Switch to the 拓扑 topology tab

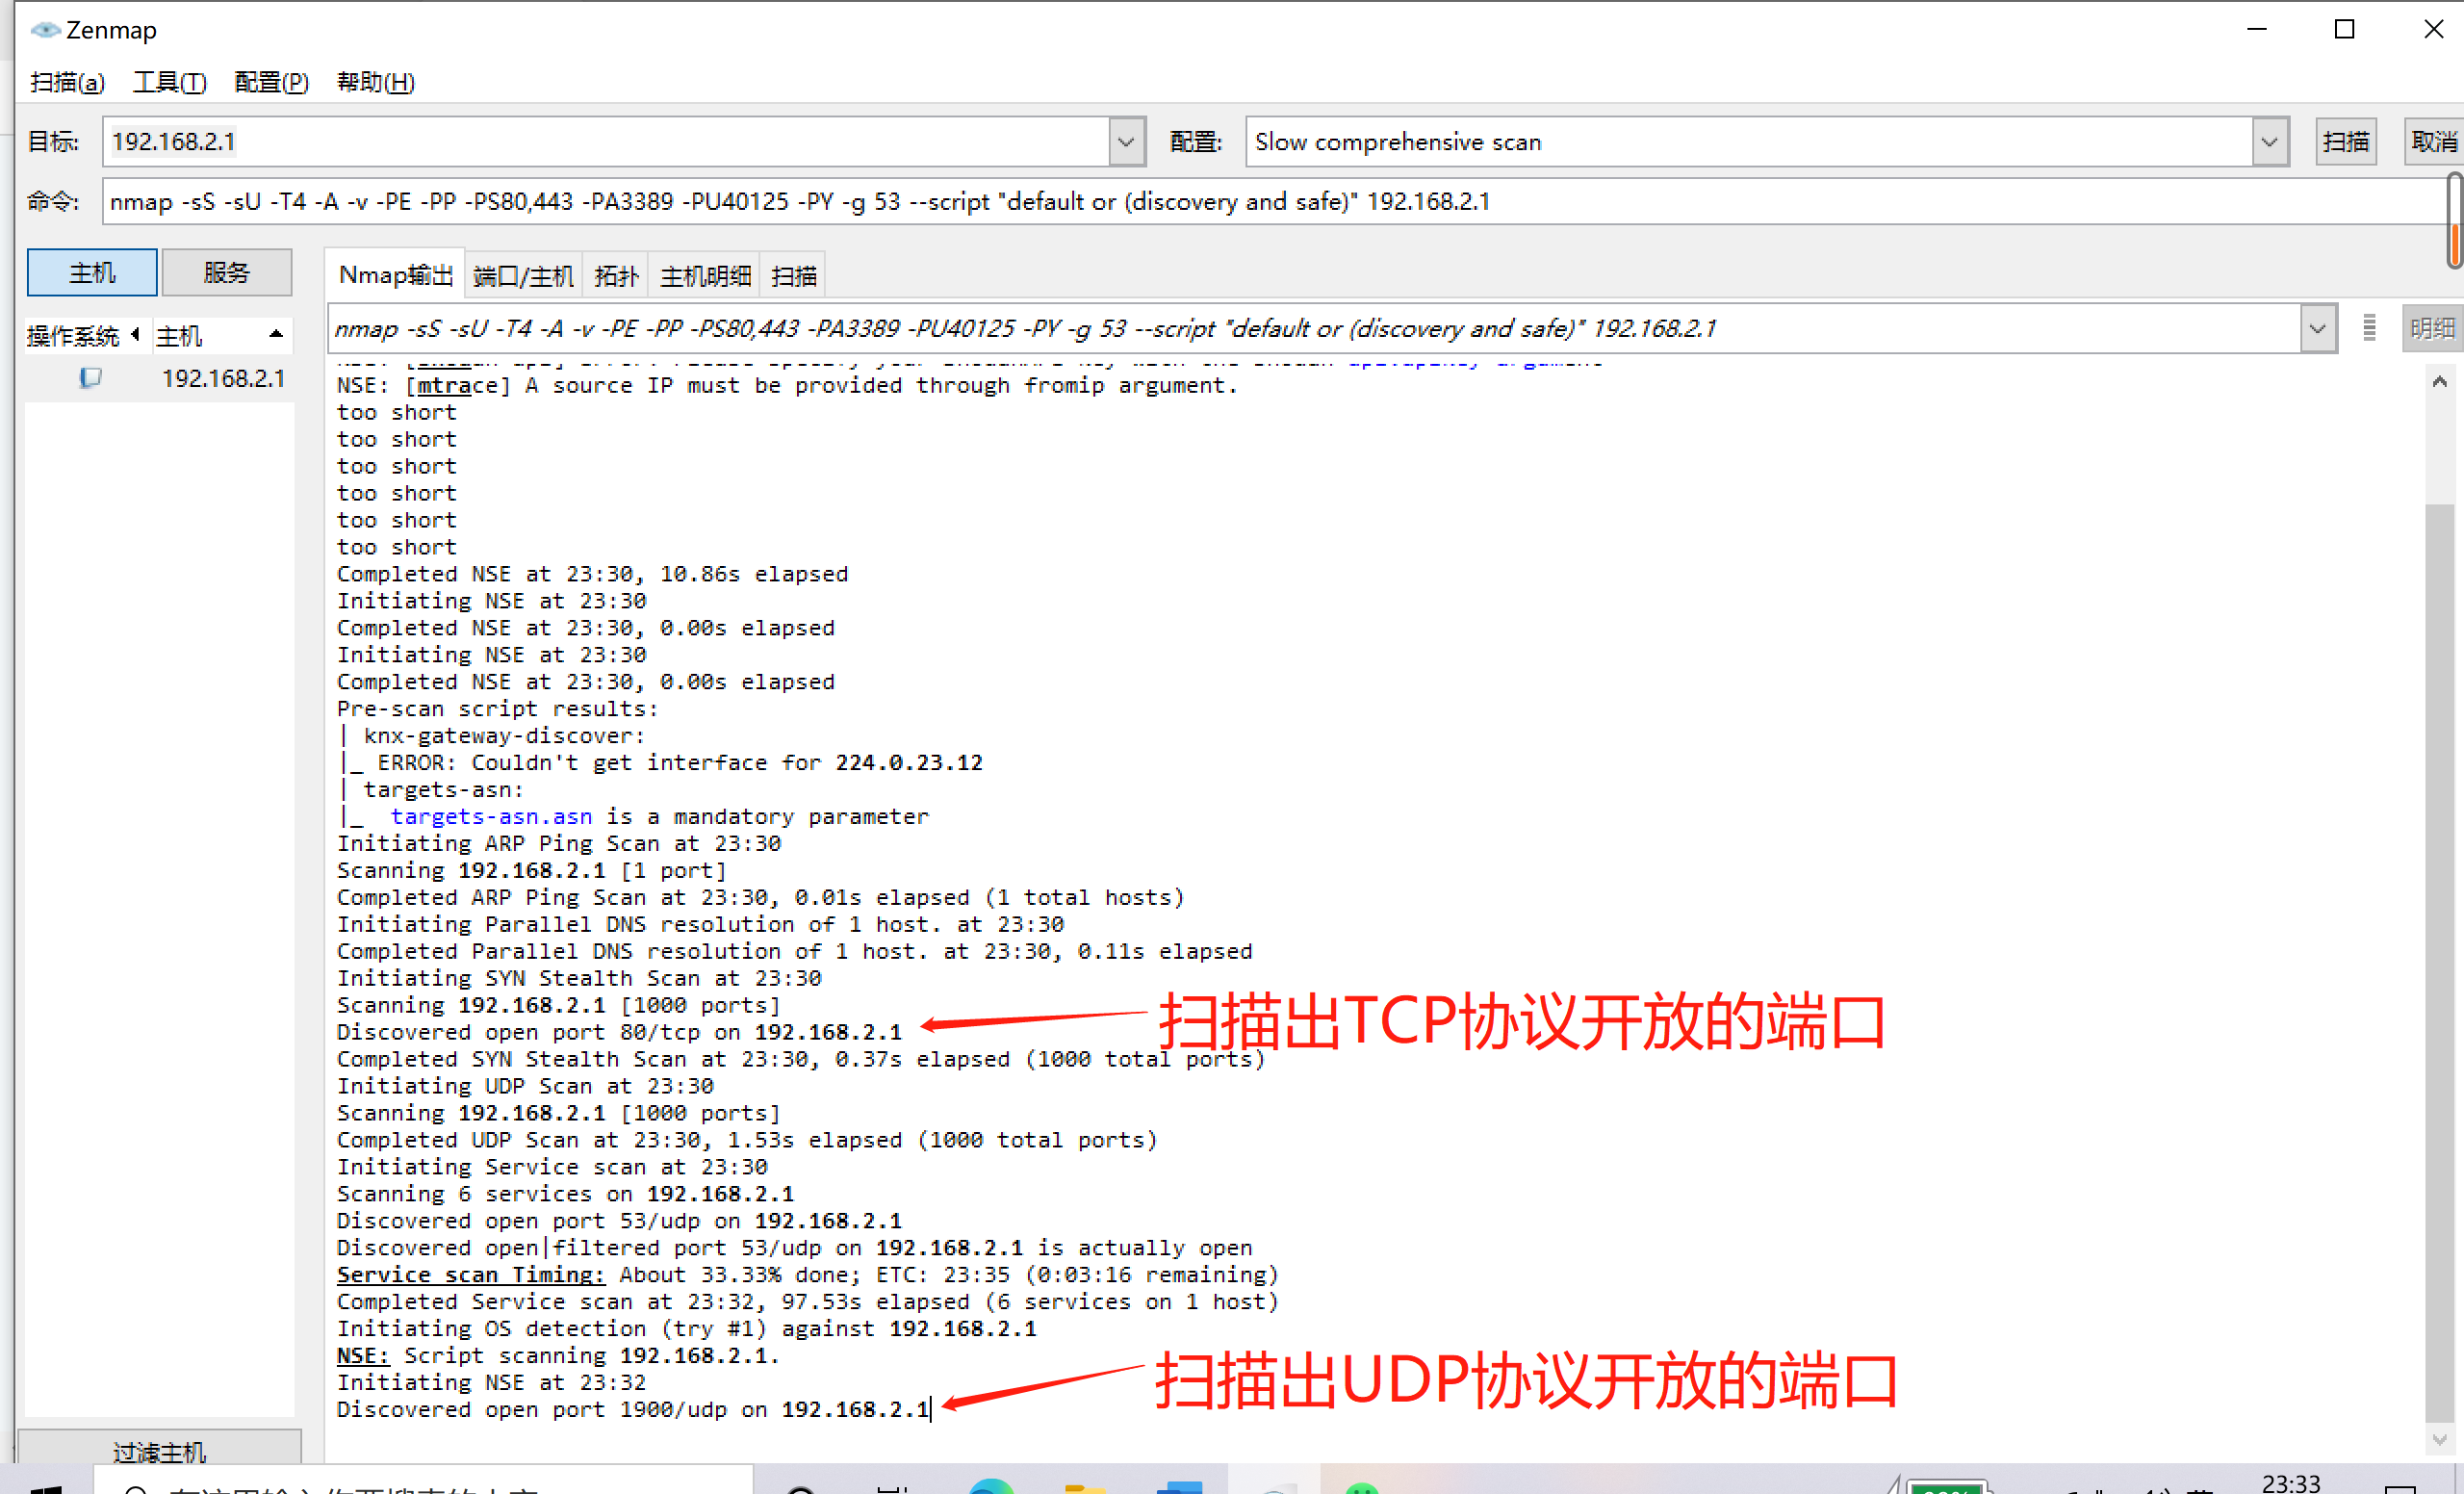[x=616, y=276]
